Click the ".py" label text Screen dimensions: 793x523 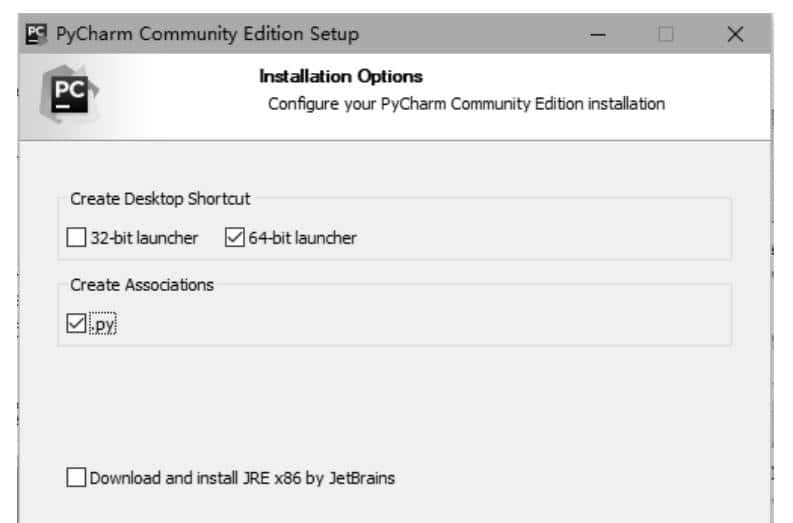coord(105,325)
